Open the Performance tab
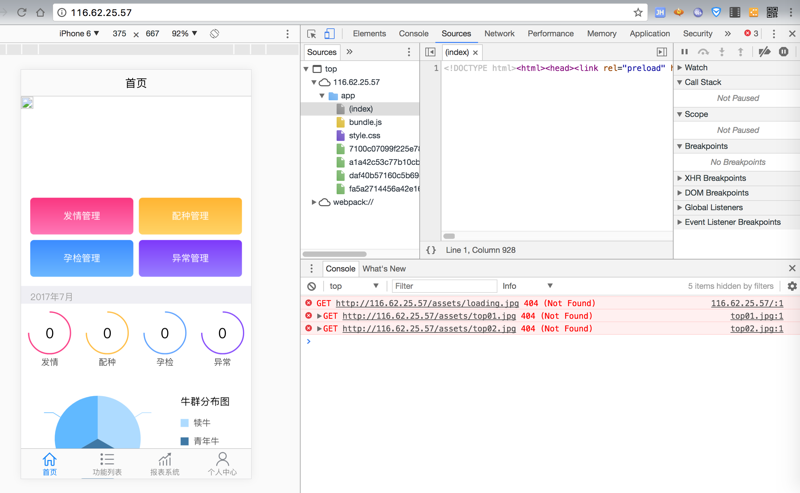 (x=551, y=34)
